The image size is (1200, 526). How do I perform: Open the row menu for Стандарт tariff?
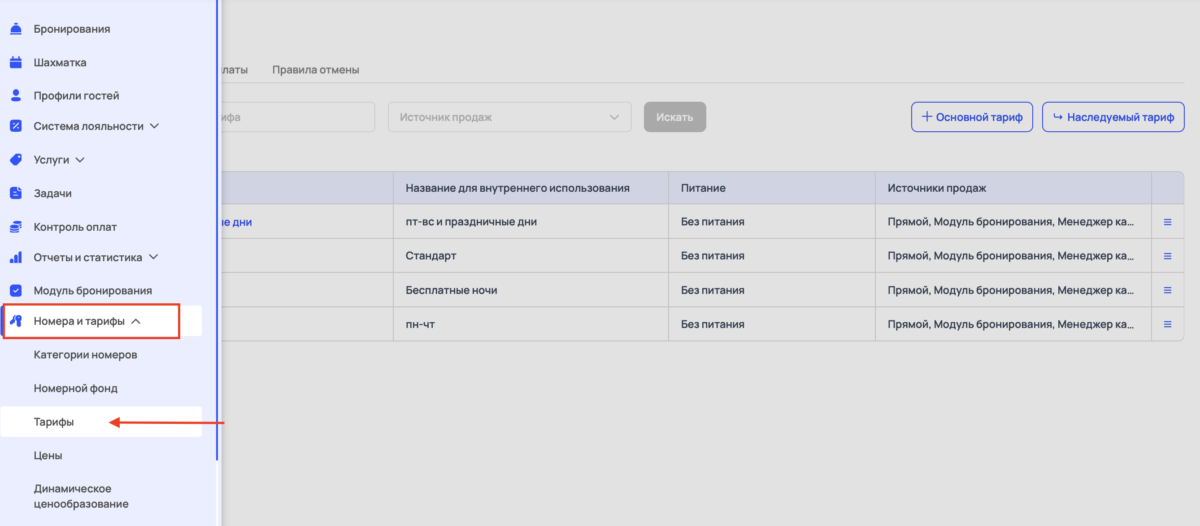(x=1167, y=256)
